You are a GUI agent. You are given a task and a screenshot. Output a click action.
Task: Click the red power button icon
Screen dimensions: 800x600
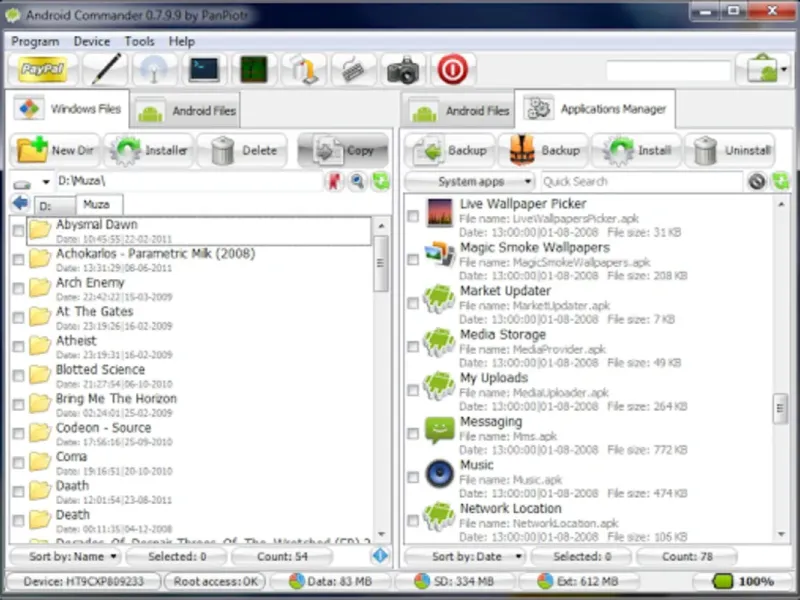click(x=452, y=69)
